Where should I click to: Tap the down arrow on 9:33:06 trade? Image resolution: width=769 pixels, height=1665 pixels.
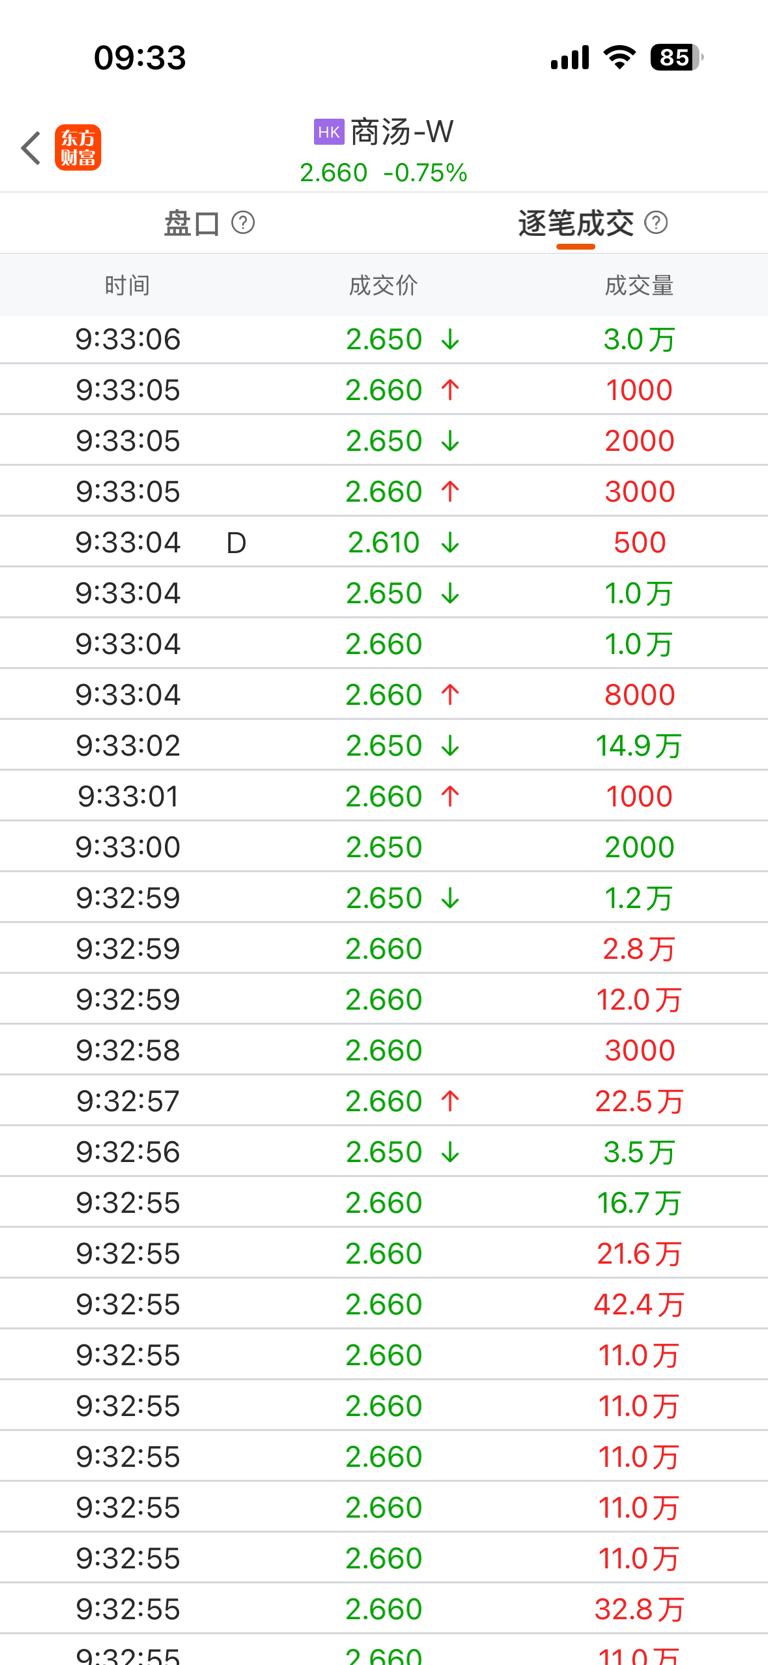[x=450, y=340]
